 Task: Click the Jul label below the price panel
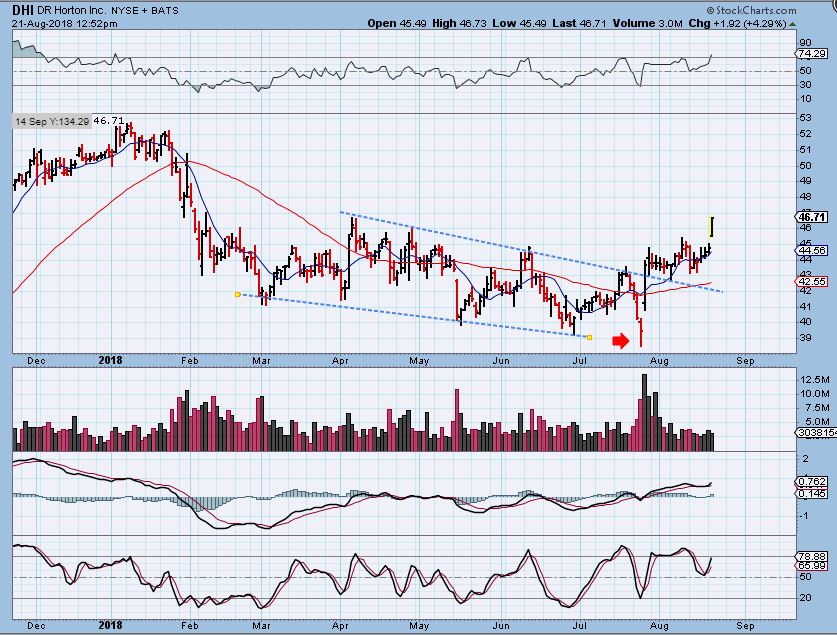(580, 361)
